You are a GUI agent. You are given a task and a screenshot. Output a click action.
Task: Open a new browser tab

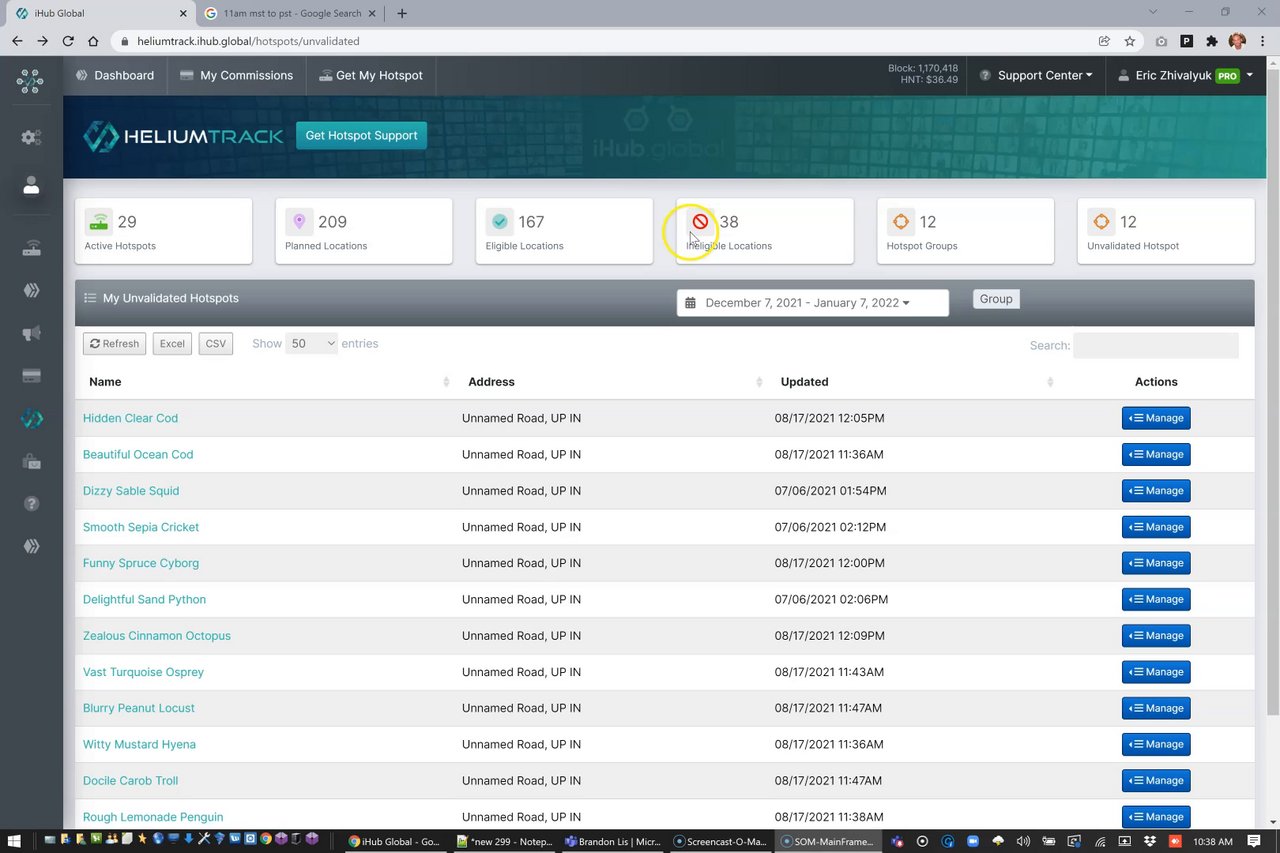tap(402, 13)
